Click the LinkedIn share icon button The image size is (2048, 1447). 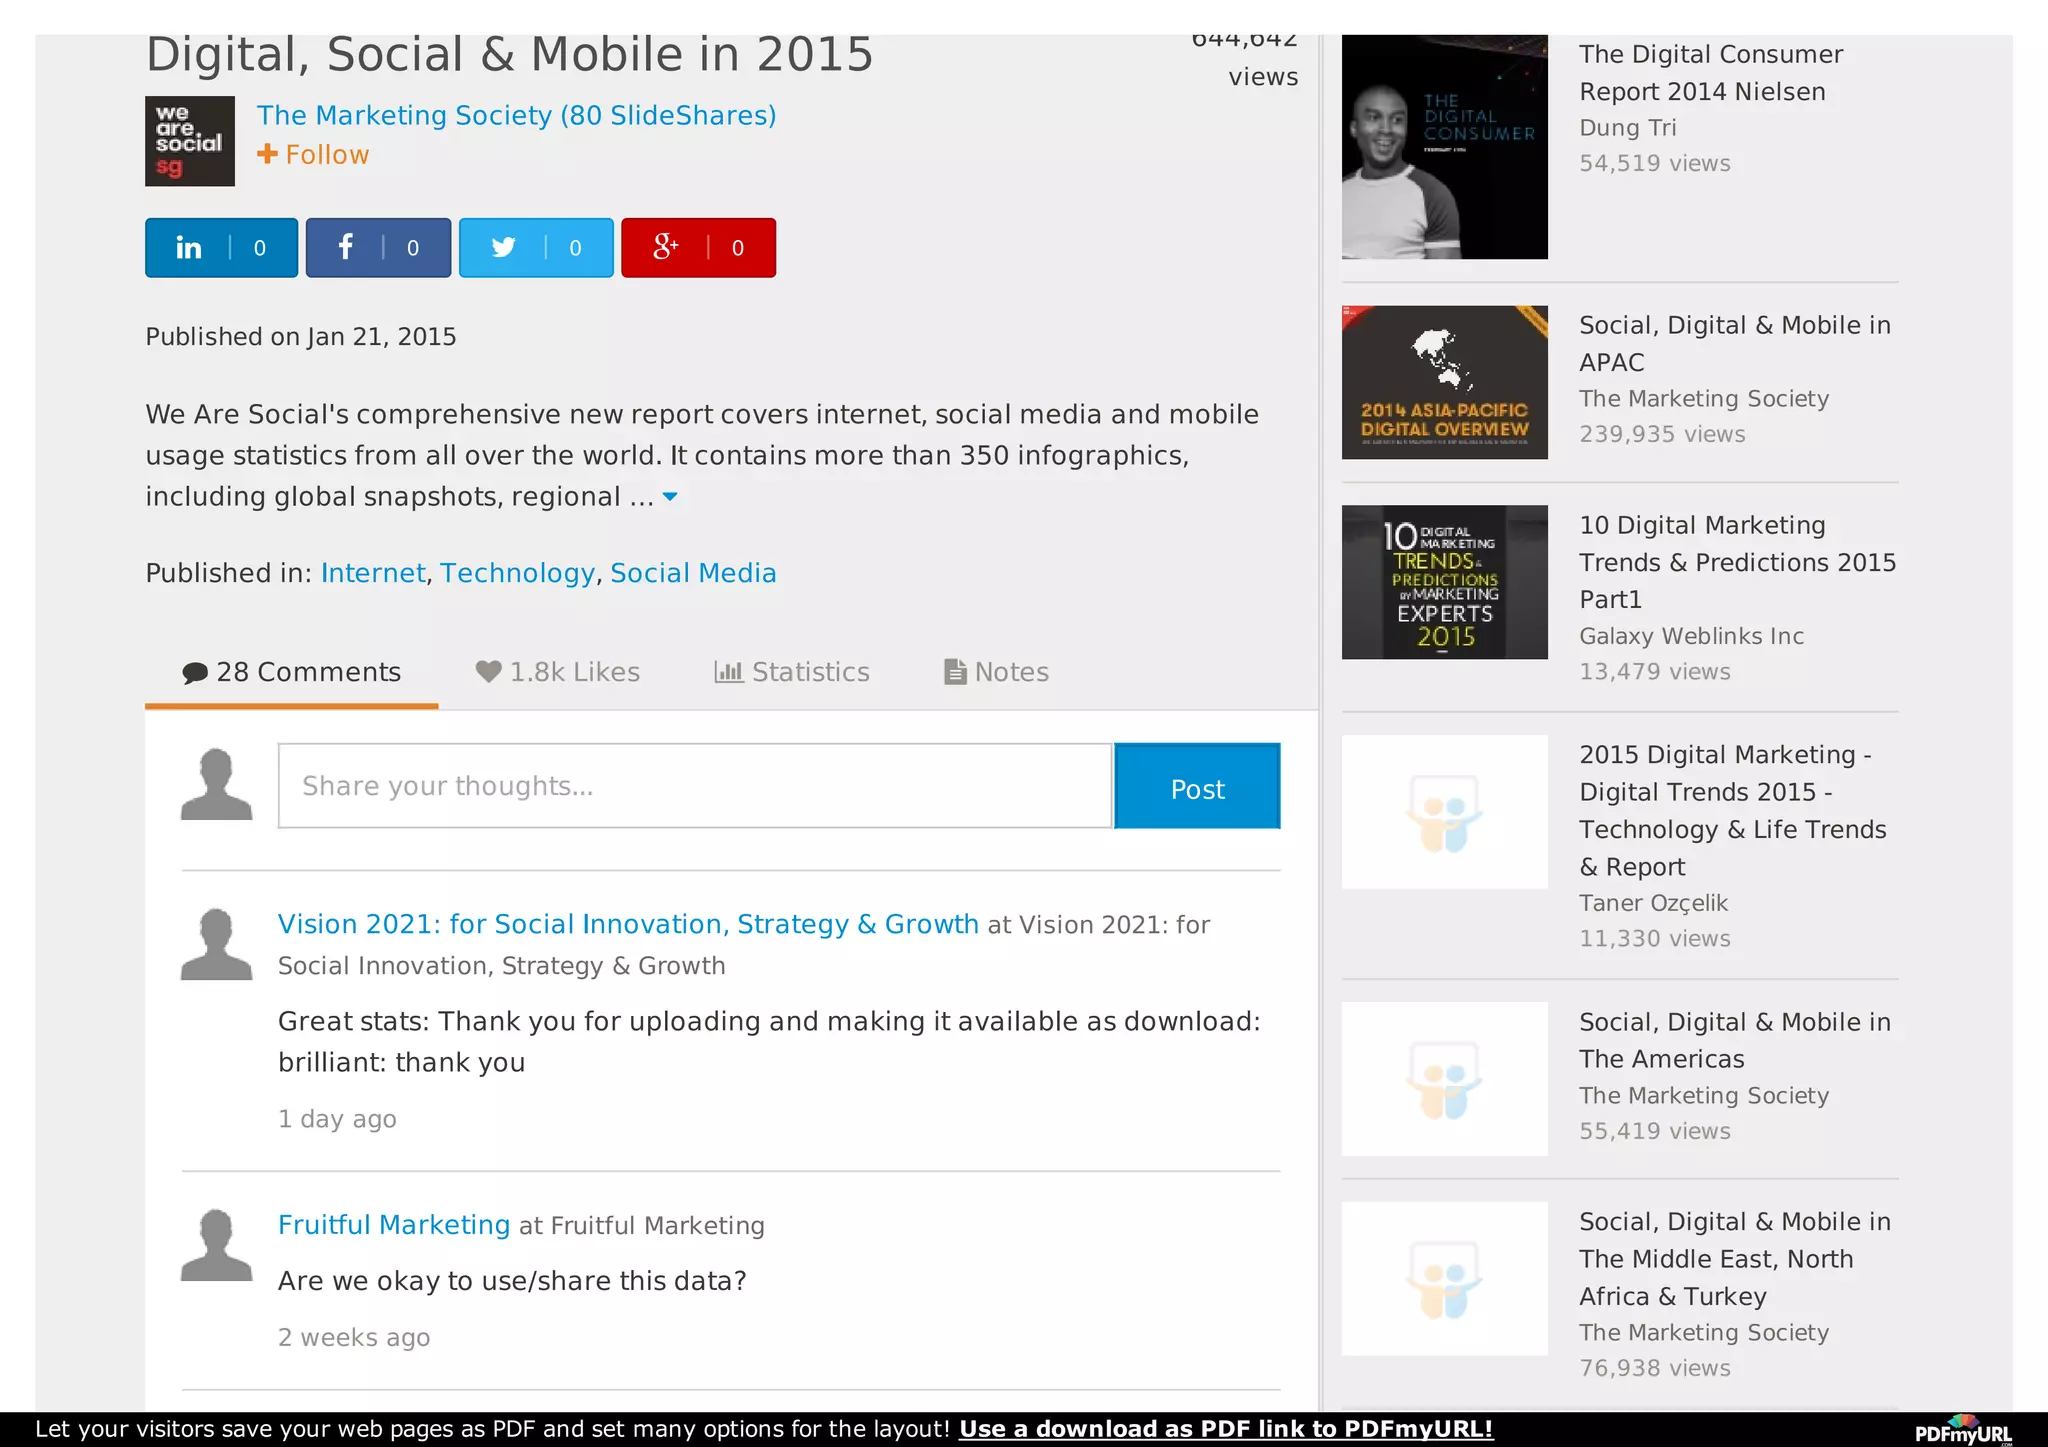coord(221,247)
